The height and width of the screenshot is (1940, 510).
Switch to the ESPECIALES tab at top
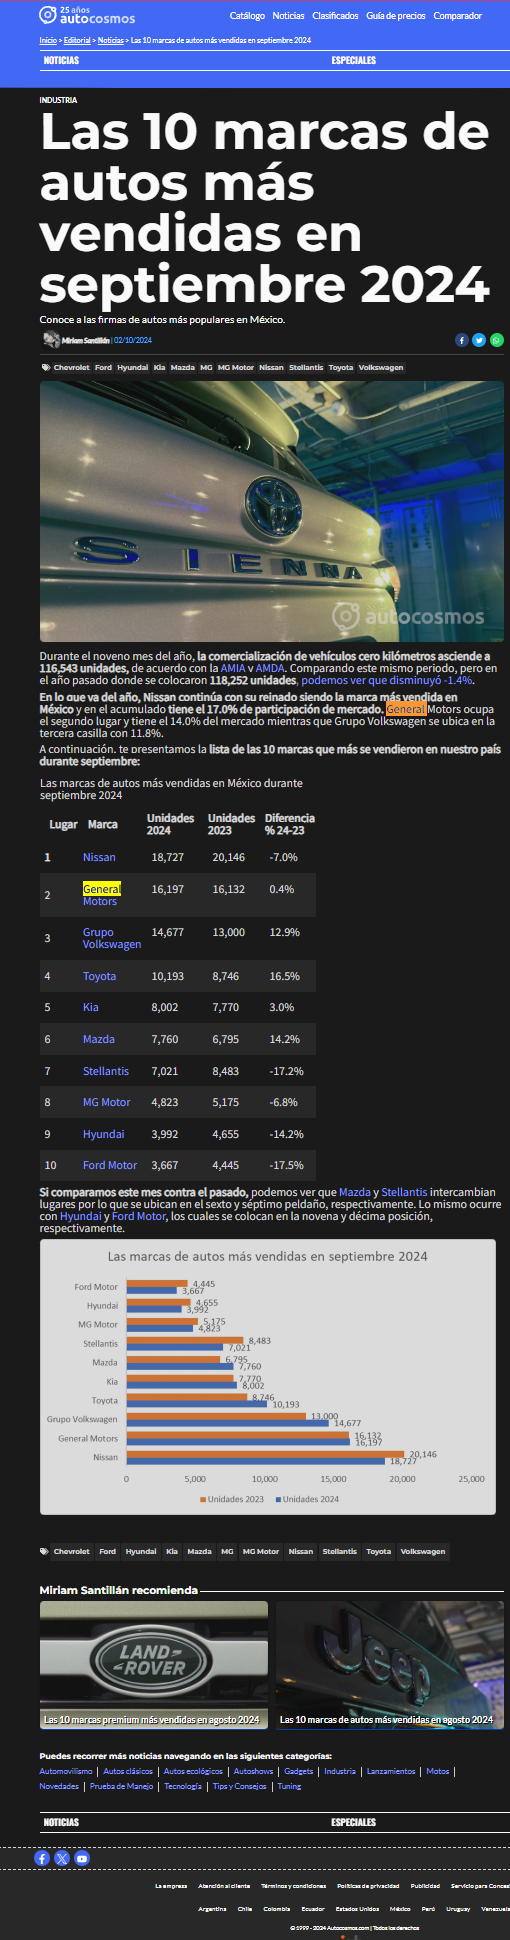(x=354, y=60)
